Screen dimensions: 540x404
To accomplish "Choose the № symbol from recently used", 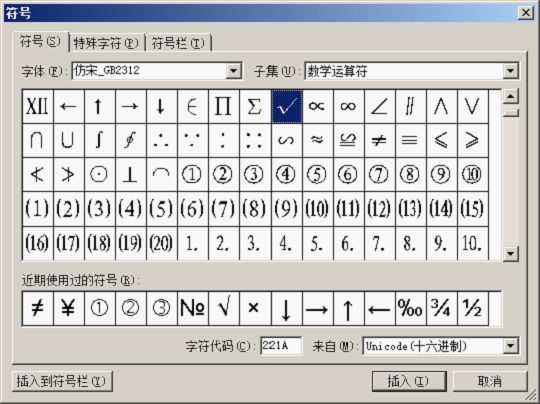I will pos(193,309).
